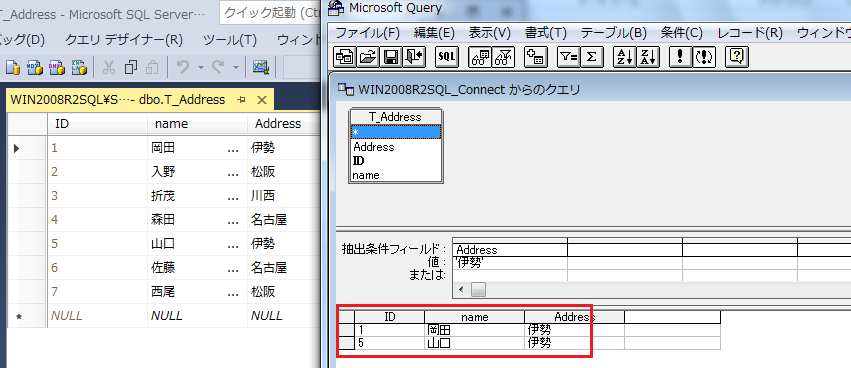Open 条件(C) menu in Microsoft Query
The image size is (851, 368).
coord(682,33)
